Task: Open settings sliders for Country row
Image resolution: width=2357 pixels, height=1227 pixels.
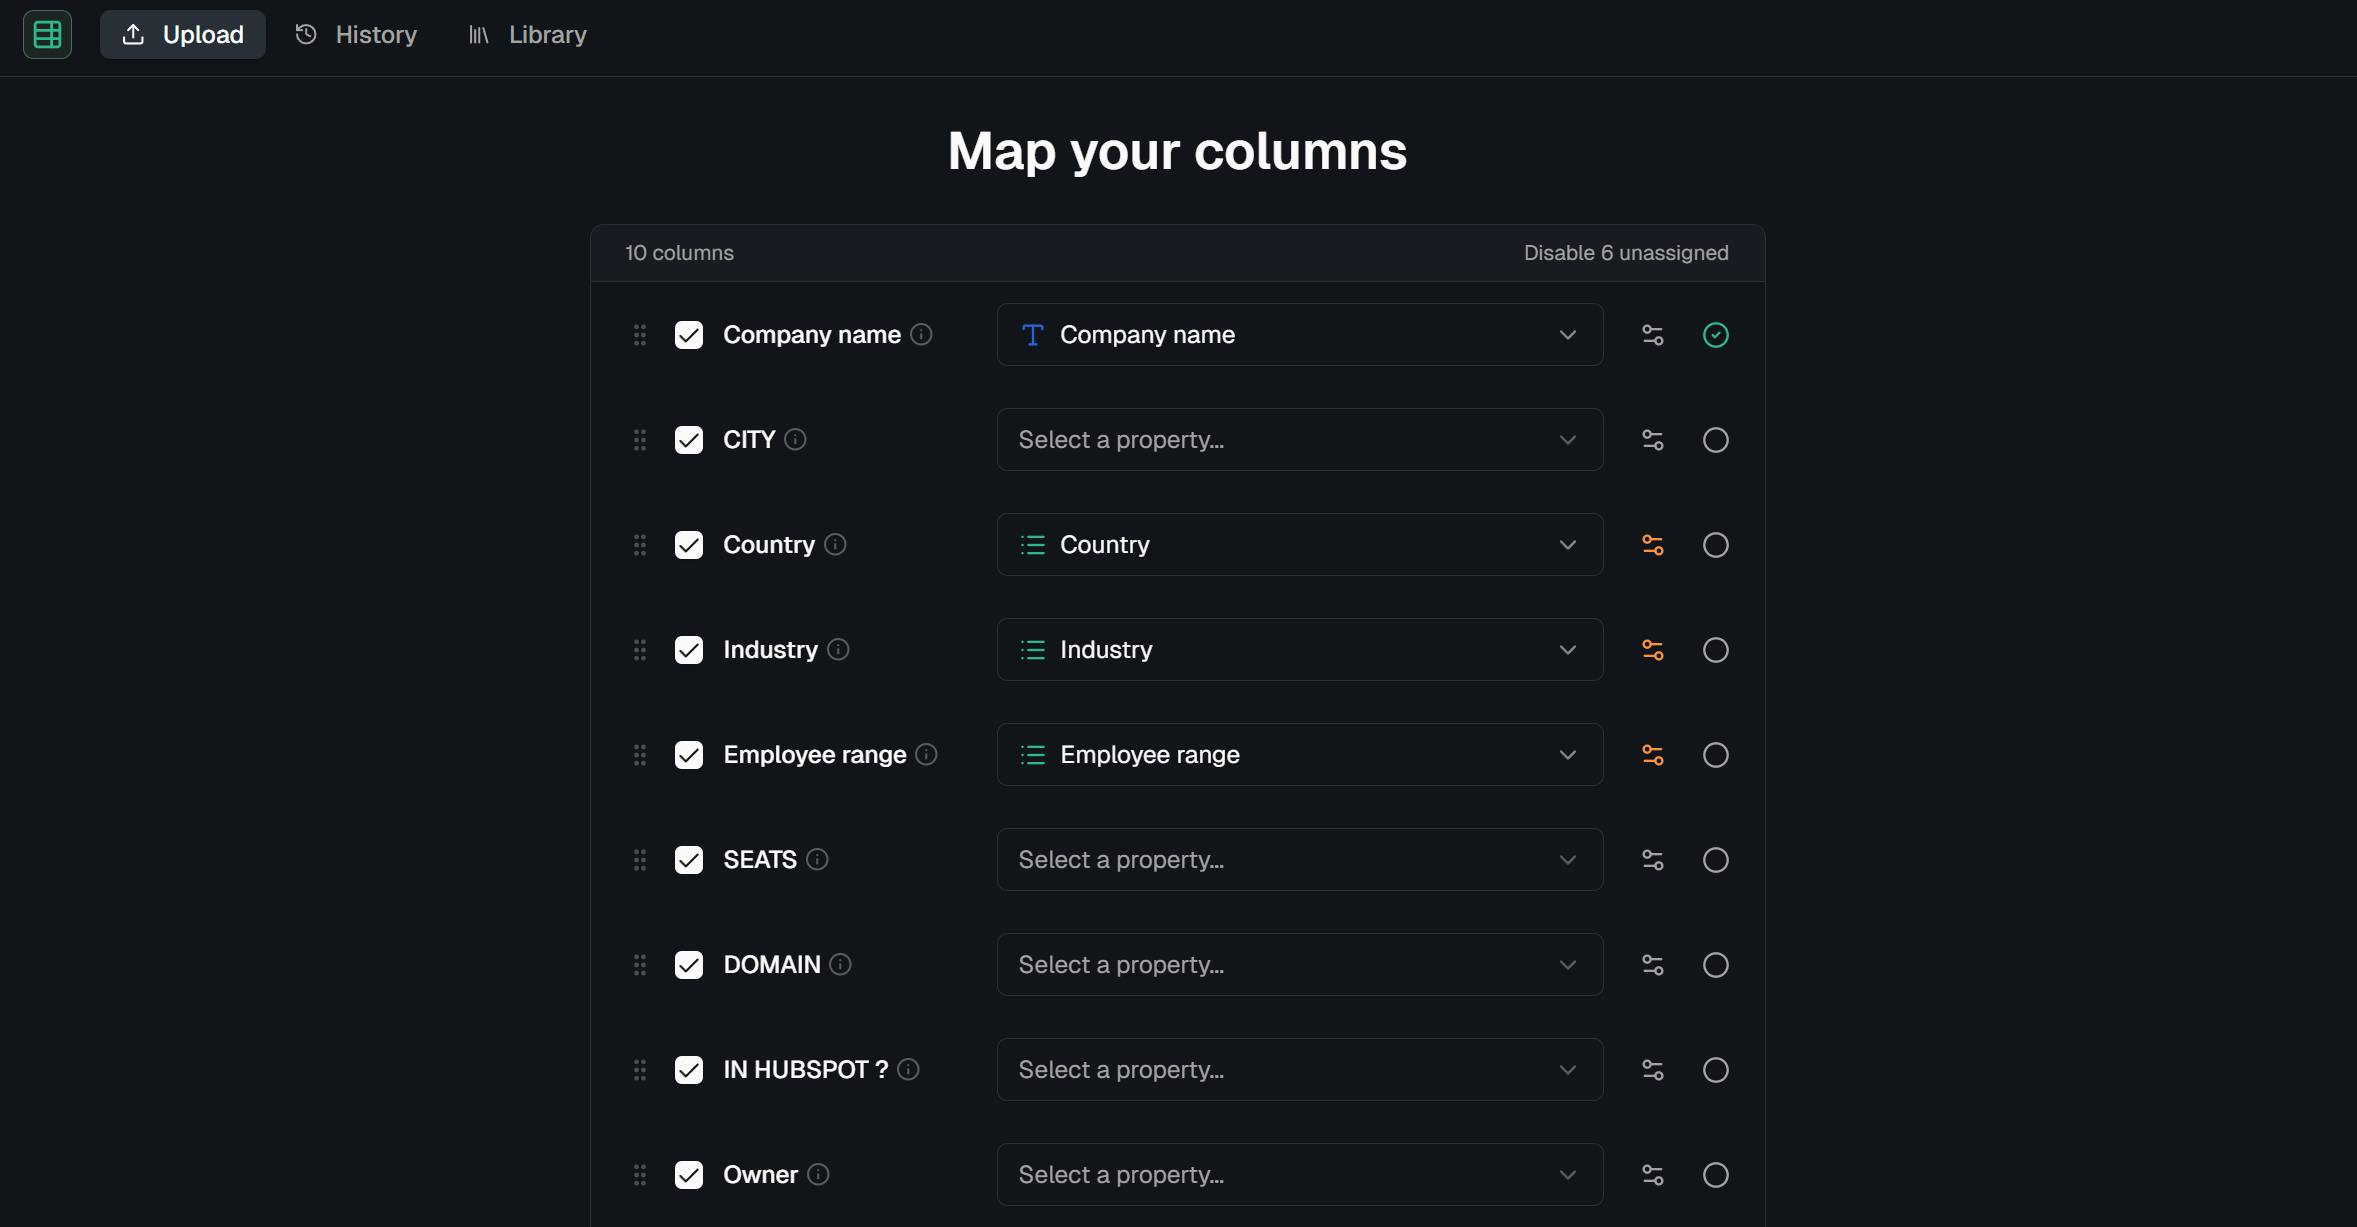Action: pos(1652,545)
